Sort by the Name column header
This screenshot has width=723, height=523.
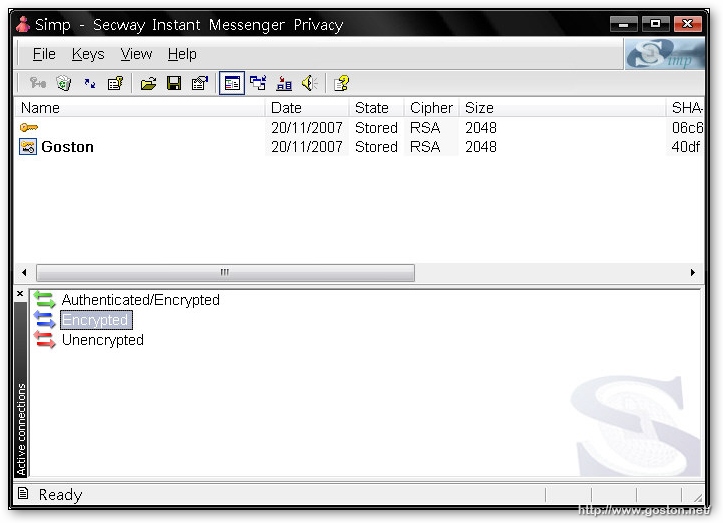click(140, 107)
